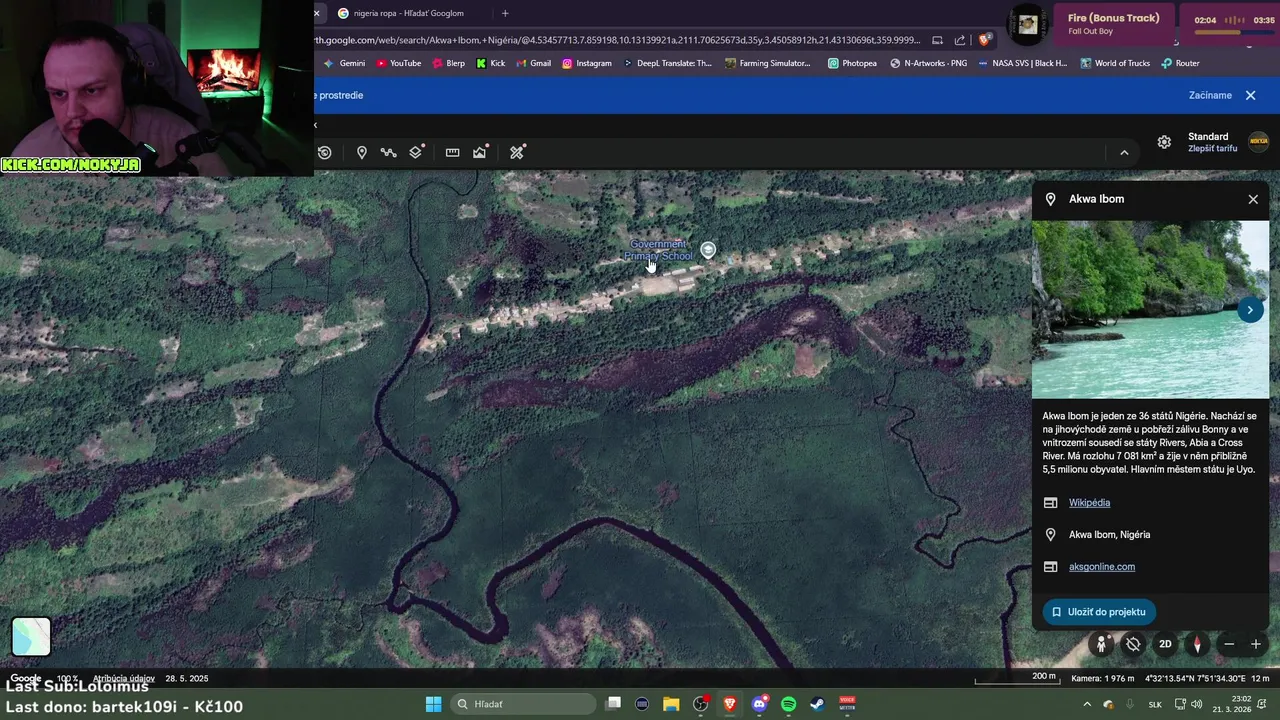Screen dimensions: 1280x720
Task: Open the Wikipédia link
Action: (x=1089, y=503)
